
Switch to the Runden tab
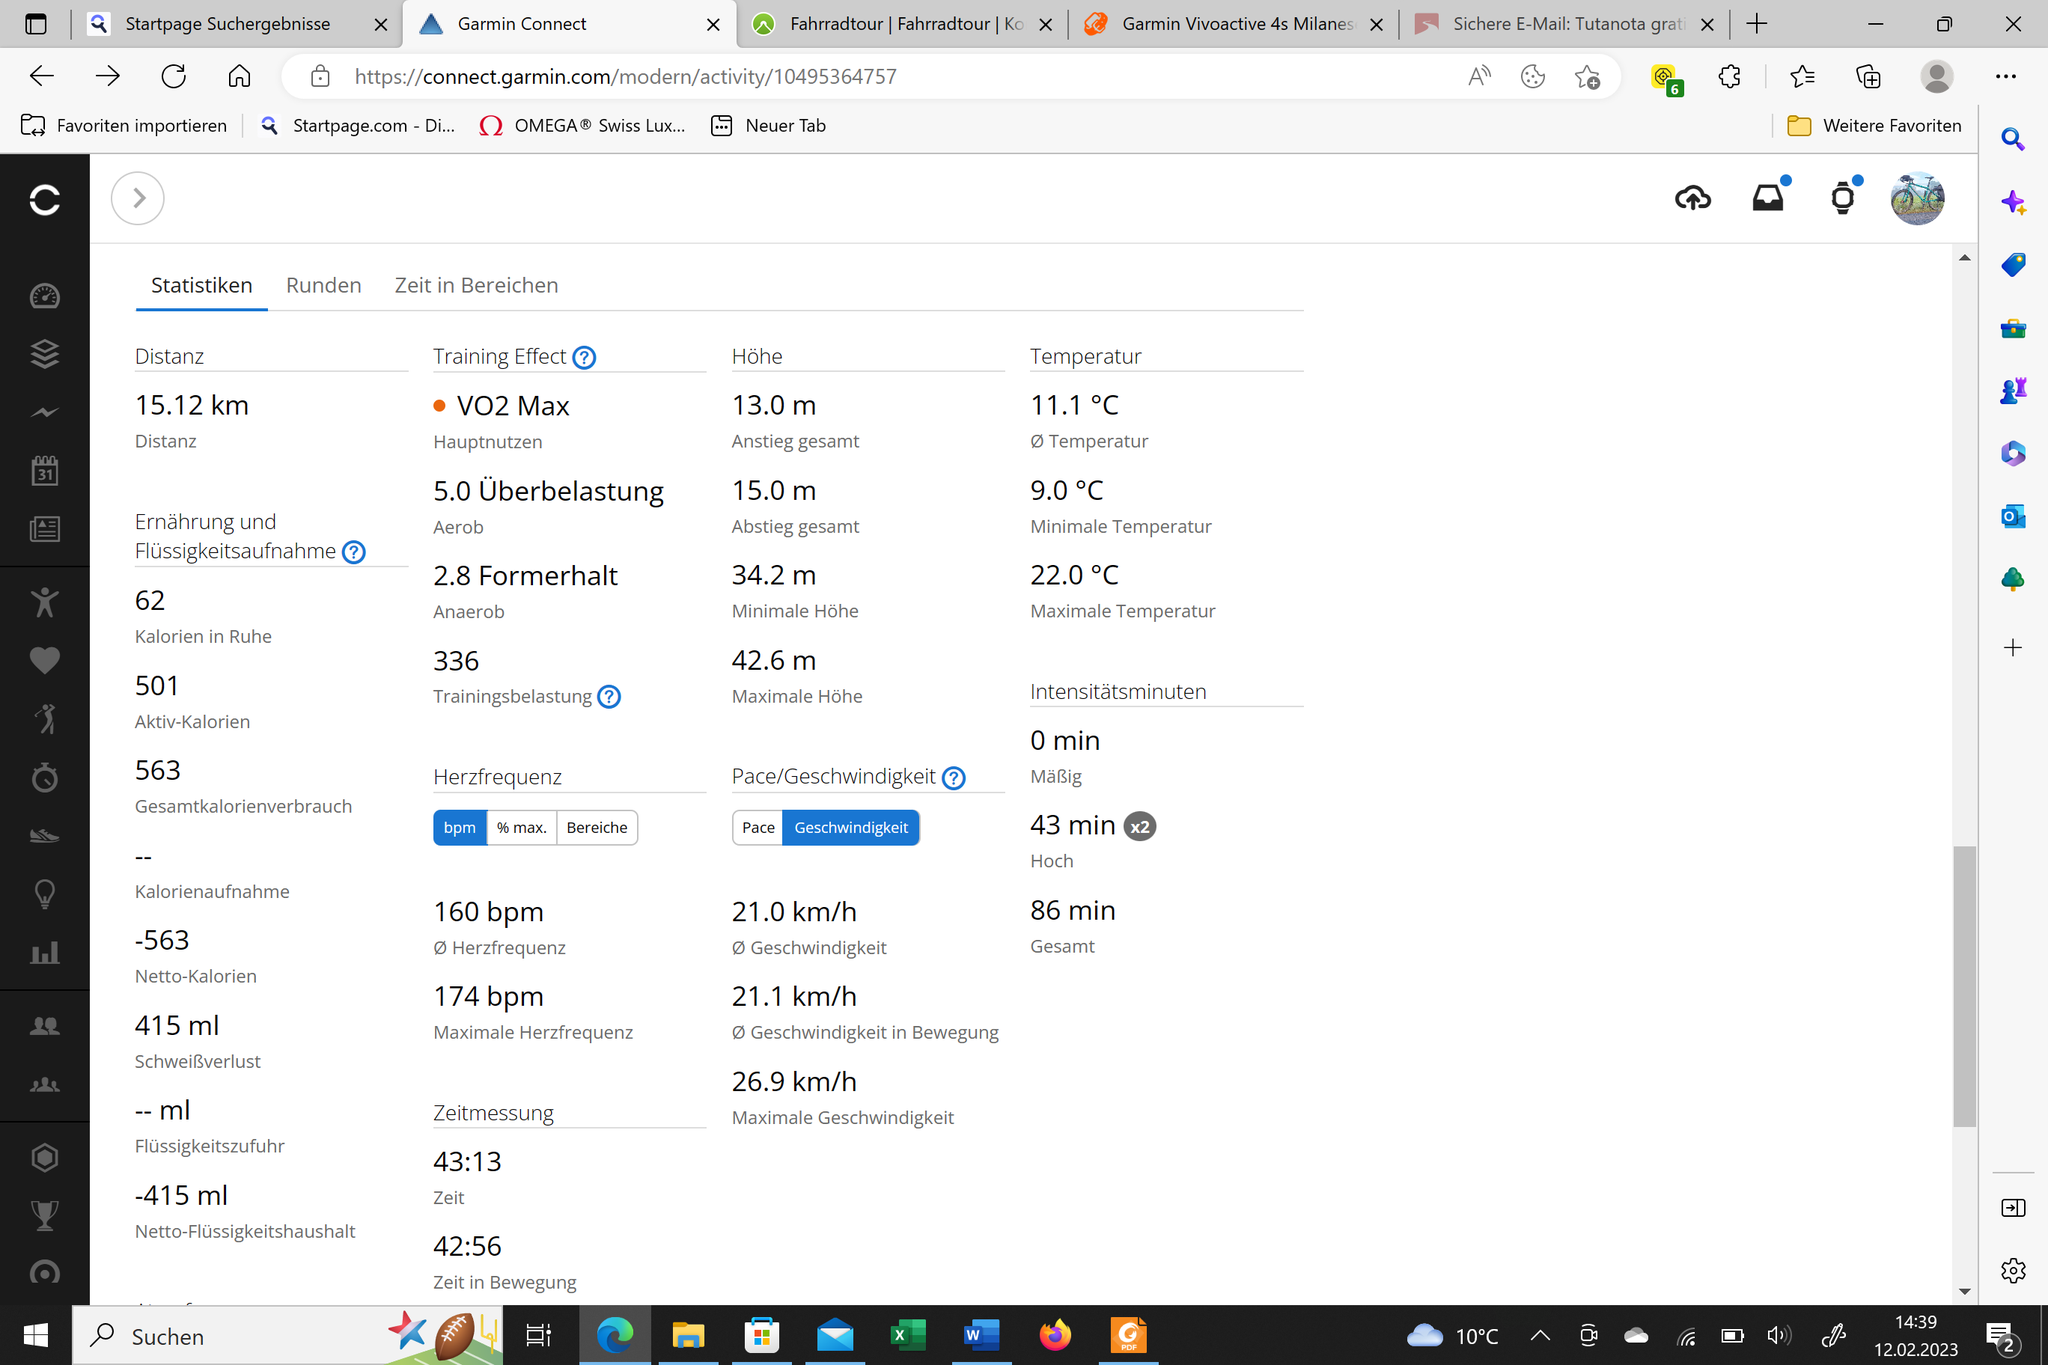(323, 285)
